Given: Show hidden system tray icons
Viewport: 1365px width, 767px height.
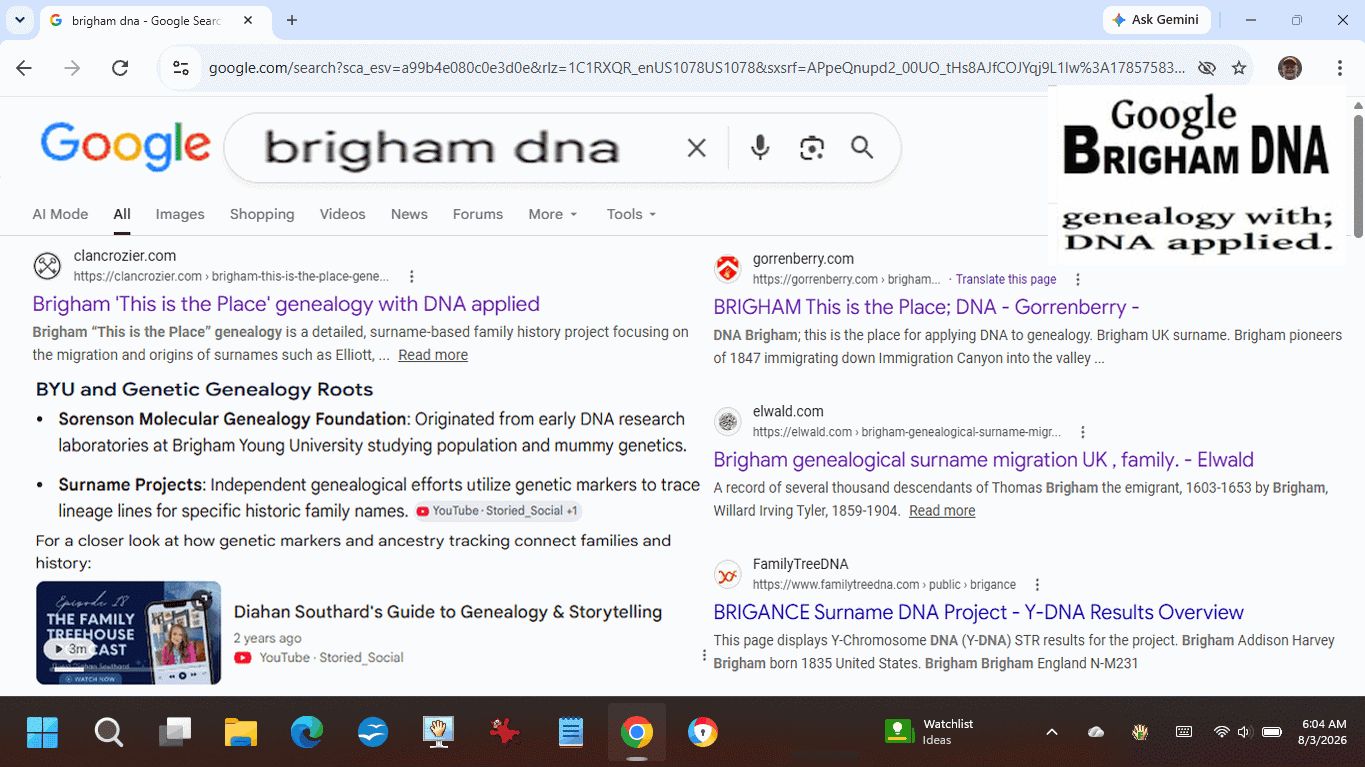Looking at the screenshot, I should coord(1052,732).
